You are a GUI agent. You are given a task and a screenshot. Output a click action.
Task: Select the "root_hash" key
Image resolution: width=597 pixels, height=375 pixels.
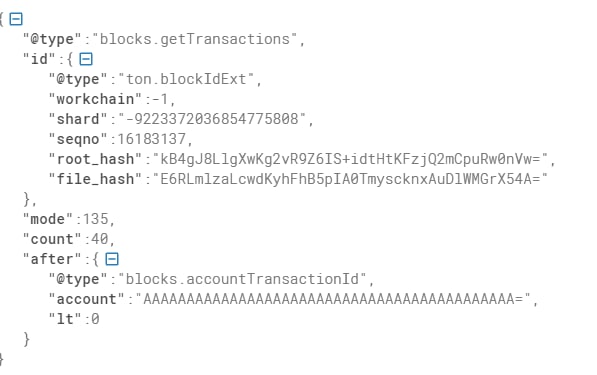[x=95, y=159]
